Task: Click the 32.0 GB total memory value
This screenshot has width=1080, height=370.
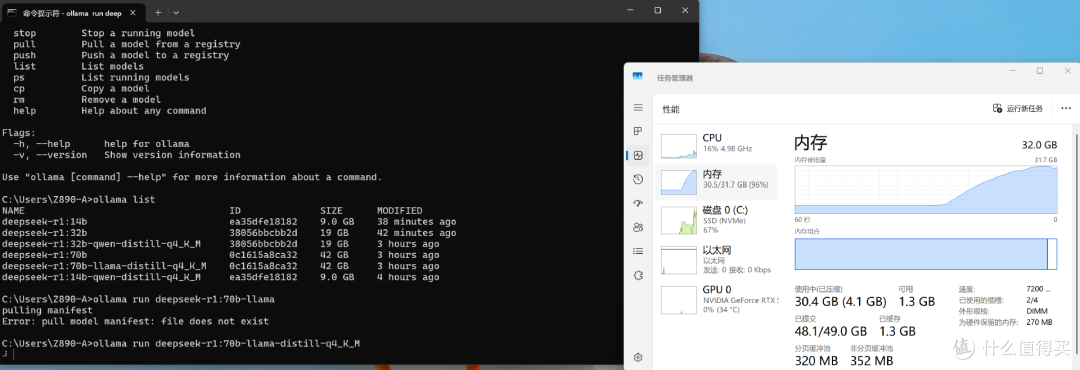Action: (1039, 145)
